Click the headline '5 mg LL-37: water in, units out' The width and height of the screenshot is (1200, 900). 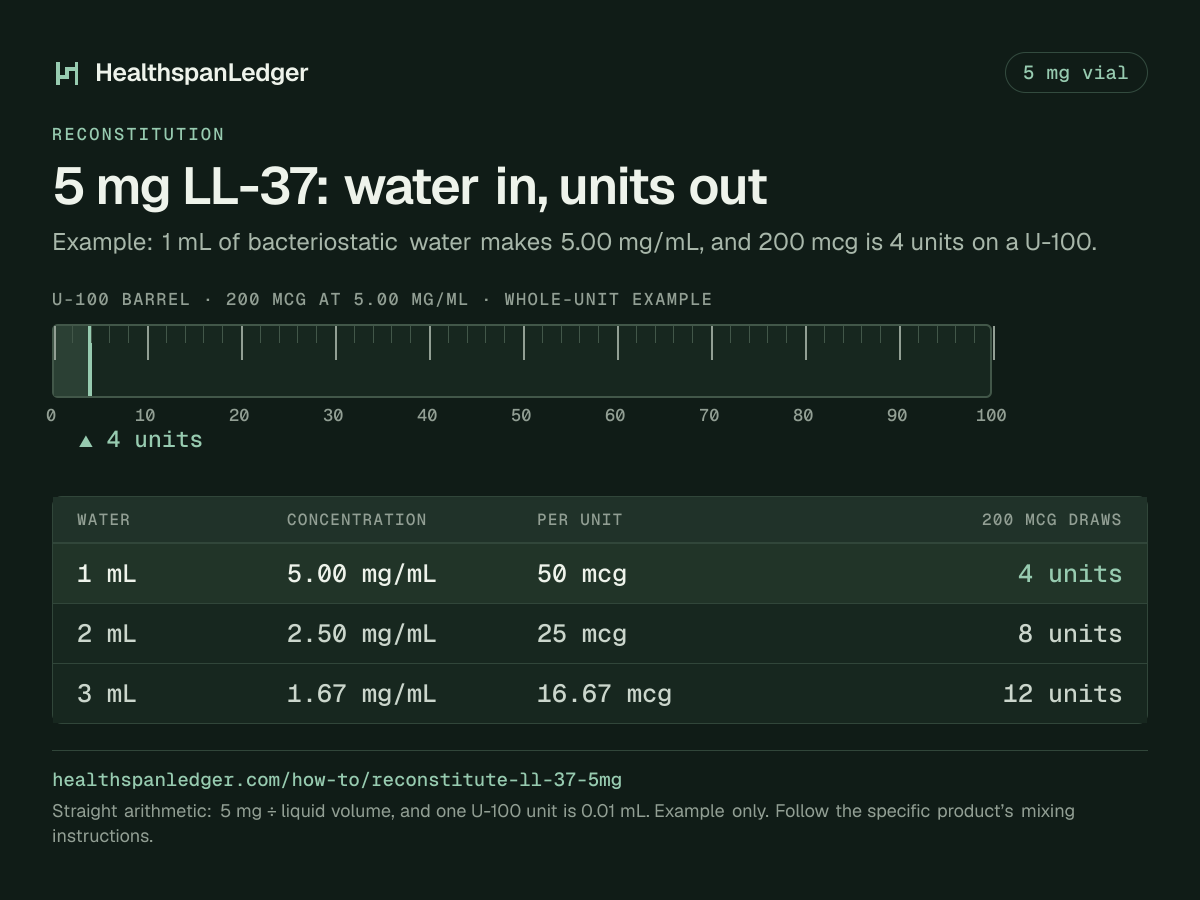point(410,187)
